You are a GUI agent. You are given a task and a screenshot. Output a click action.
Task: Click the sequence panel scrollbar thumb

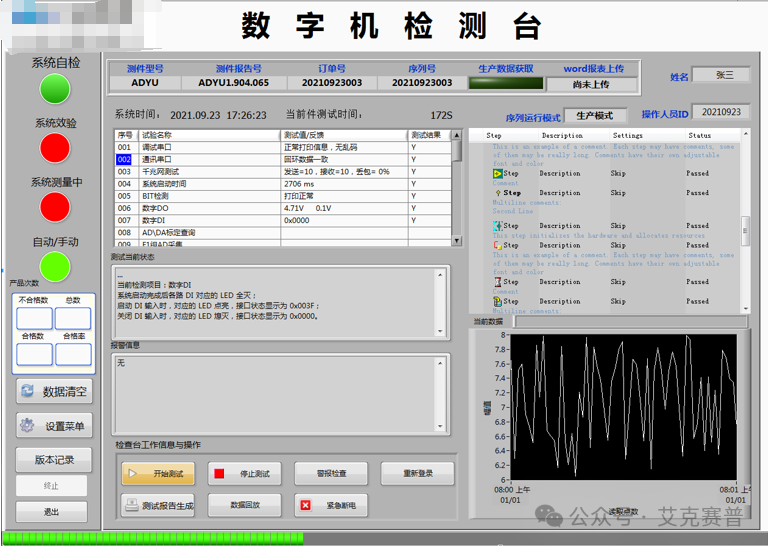point(745,231)
